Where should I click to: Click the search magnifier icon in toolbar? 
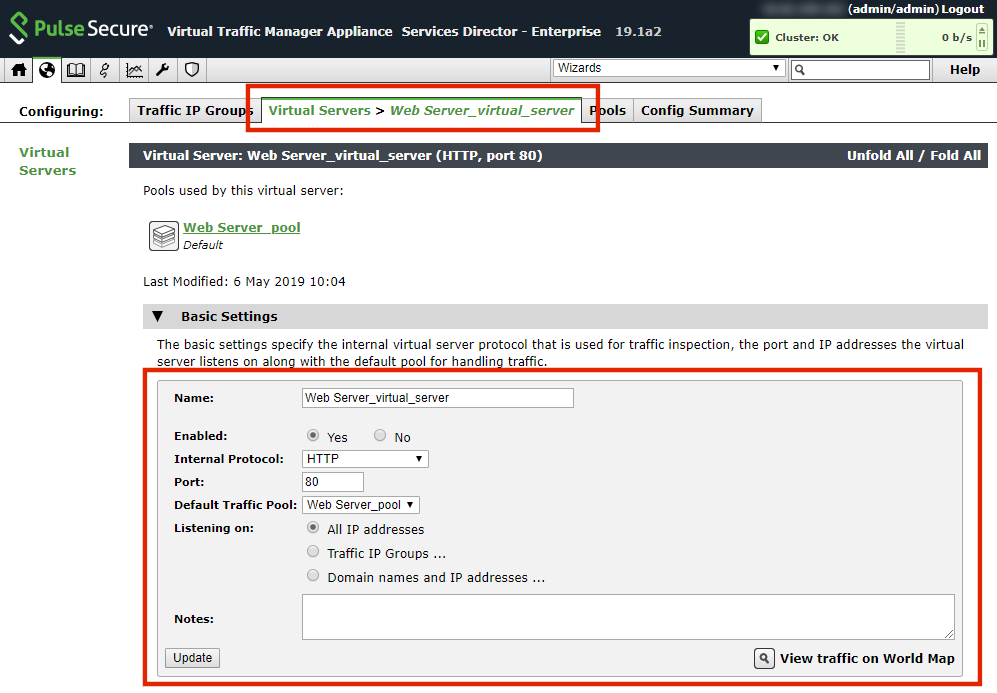pos(800,70)
